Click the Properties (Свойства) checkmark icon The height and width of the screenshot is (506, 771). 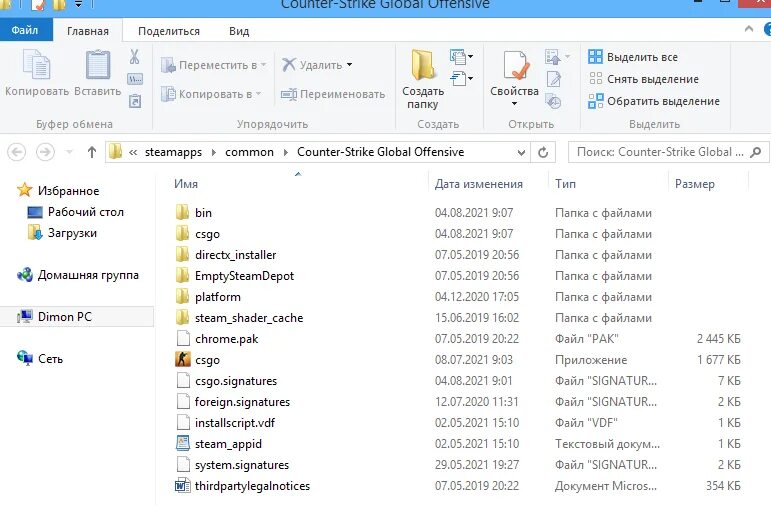(515, 65)
